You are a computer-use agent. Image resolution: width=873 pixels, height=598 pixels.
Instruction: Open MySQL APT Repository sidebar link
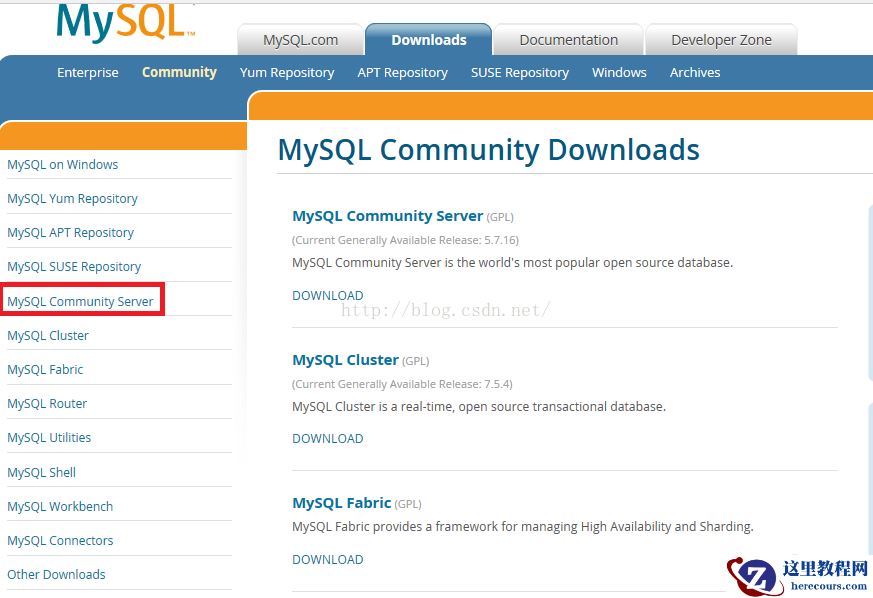(x=71, y=233)
